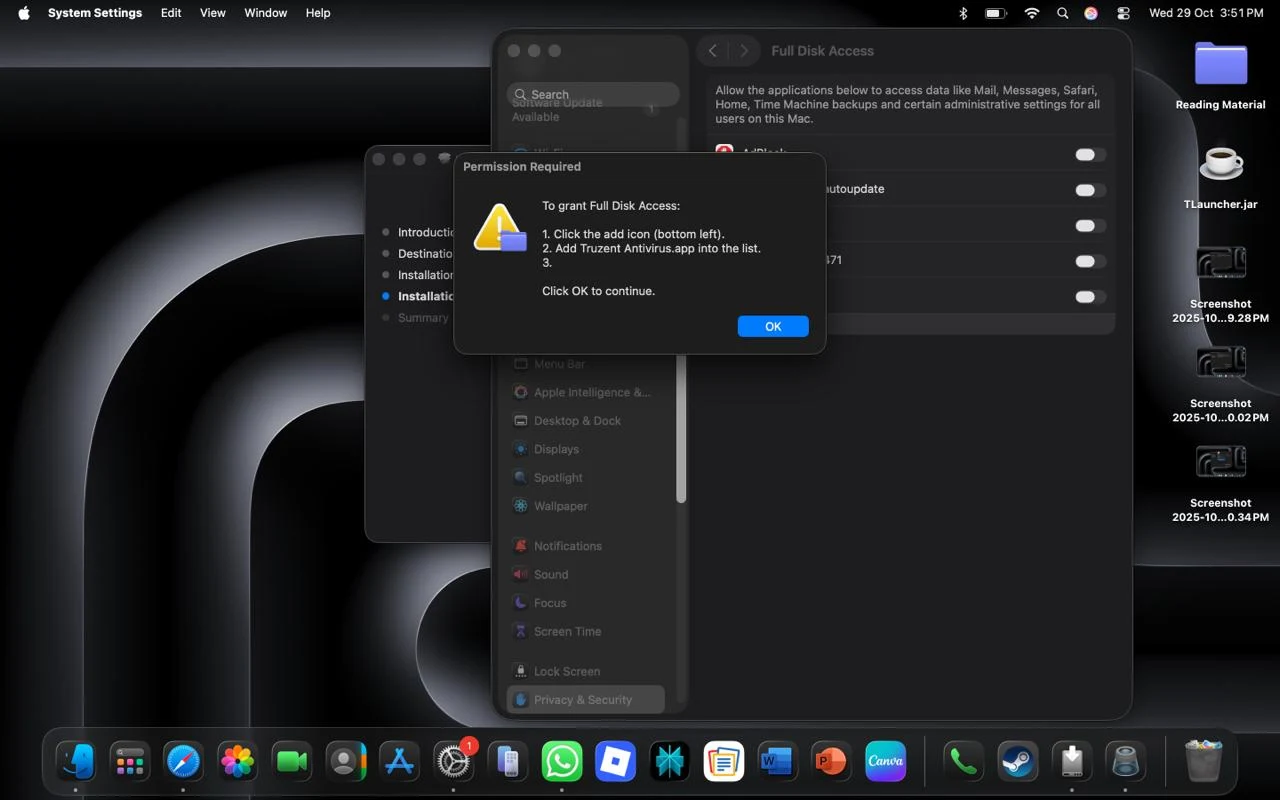The width and height of the screenshot is (1280, 800).
Task: Open Notifications settings in sidebar
Action: point(567,546)
